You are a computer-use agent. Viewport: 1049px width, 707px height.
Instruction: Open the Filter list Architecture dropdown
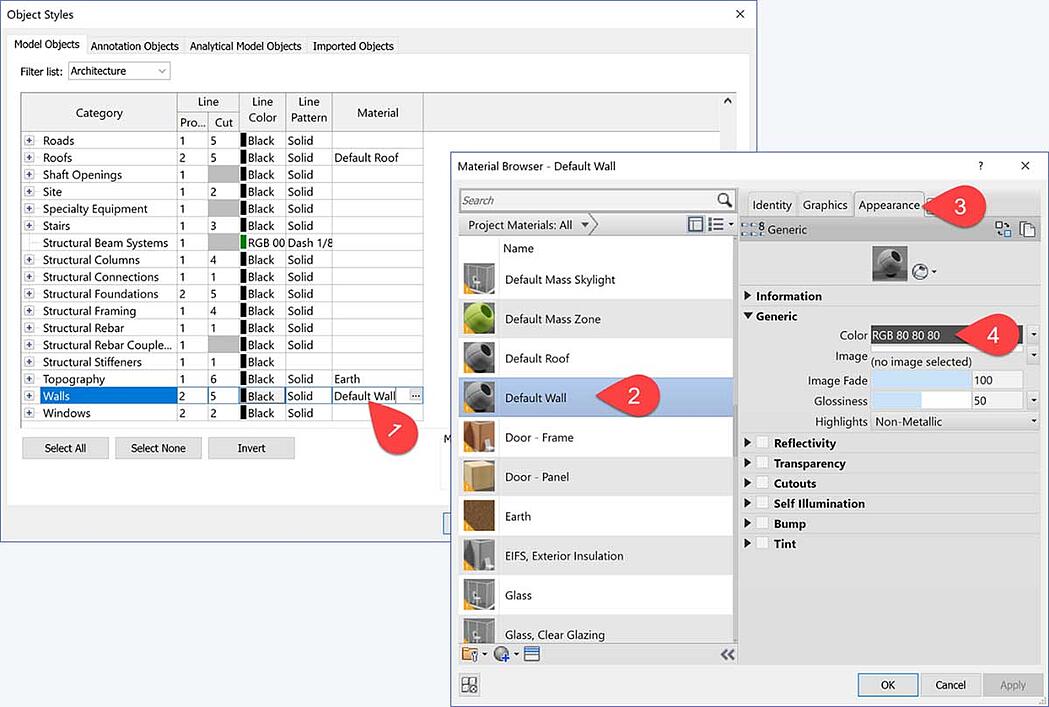click(119, 71)
